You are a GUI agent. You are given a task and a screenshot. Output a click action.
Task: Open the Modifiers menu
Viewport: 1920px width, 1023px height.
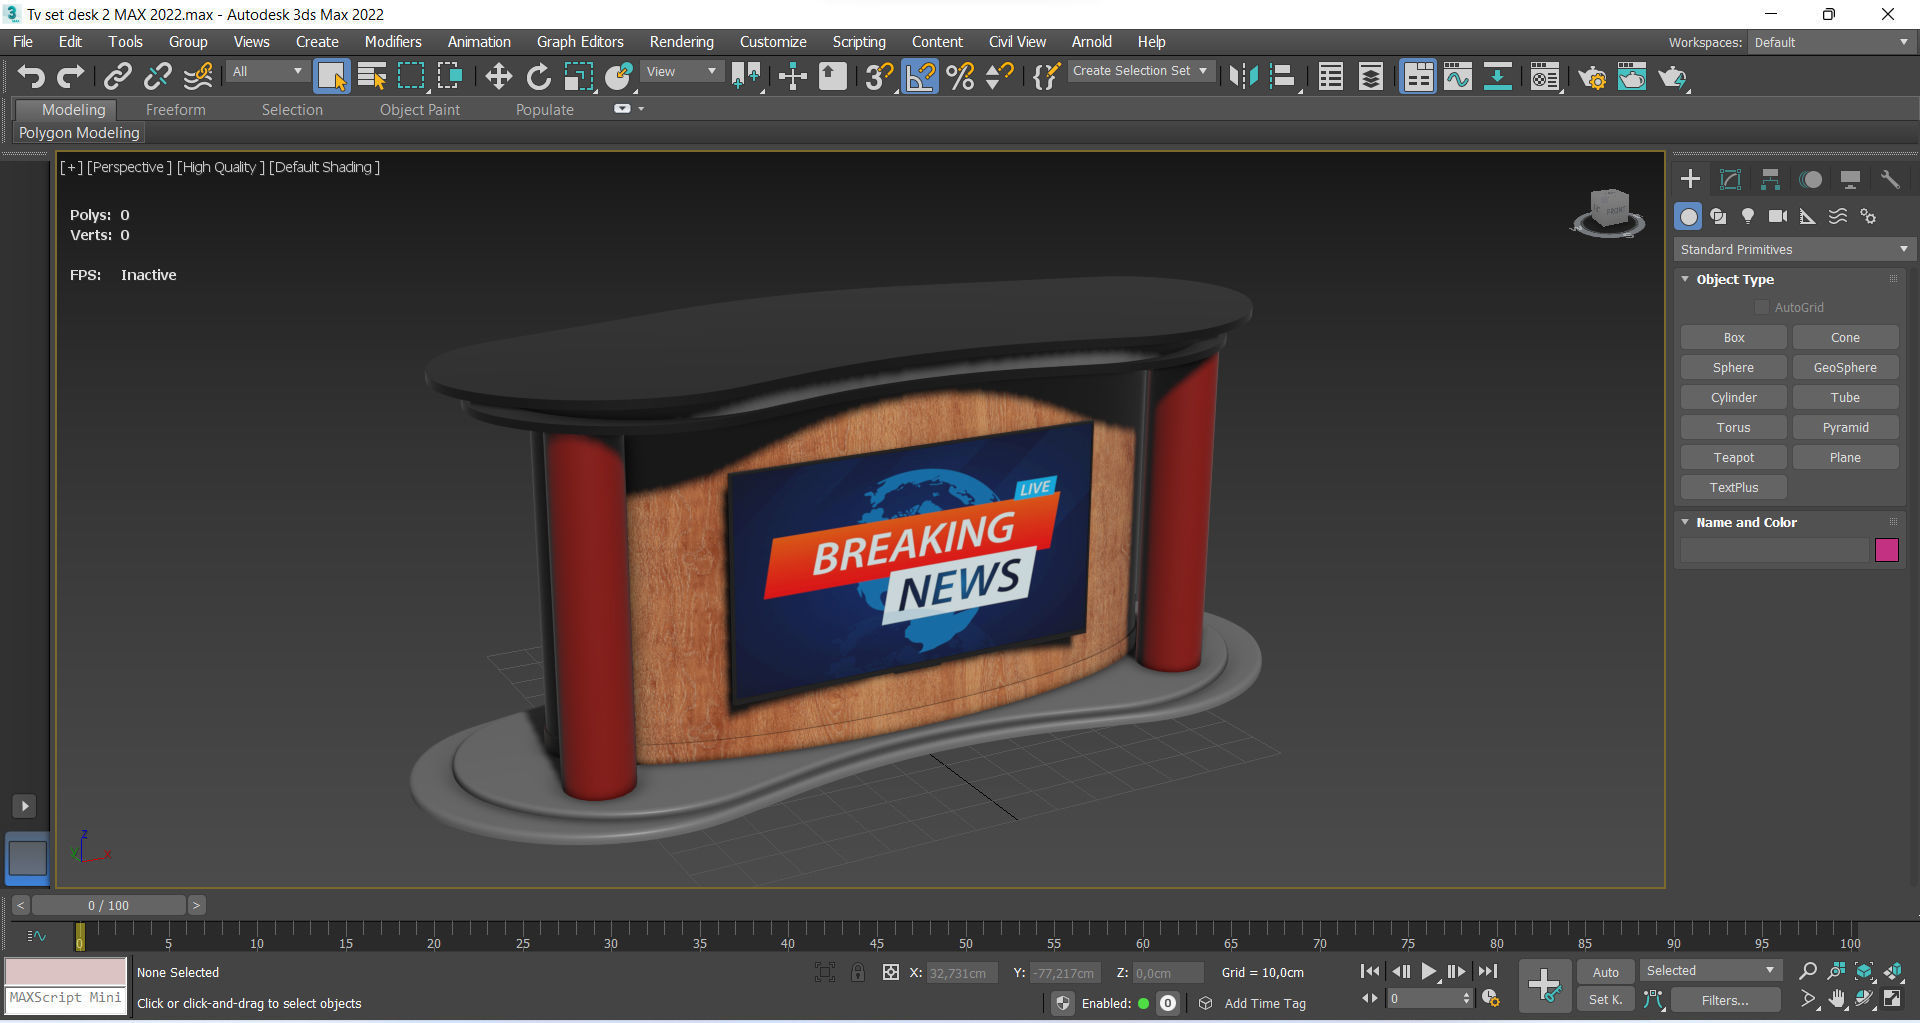(393, 42)
